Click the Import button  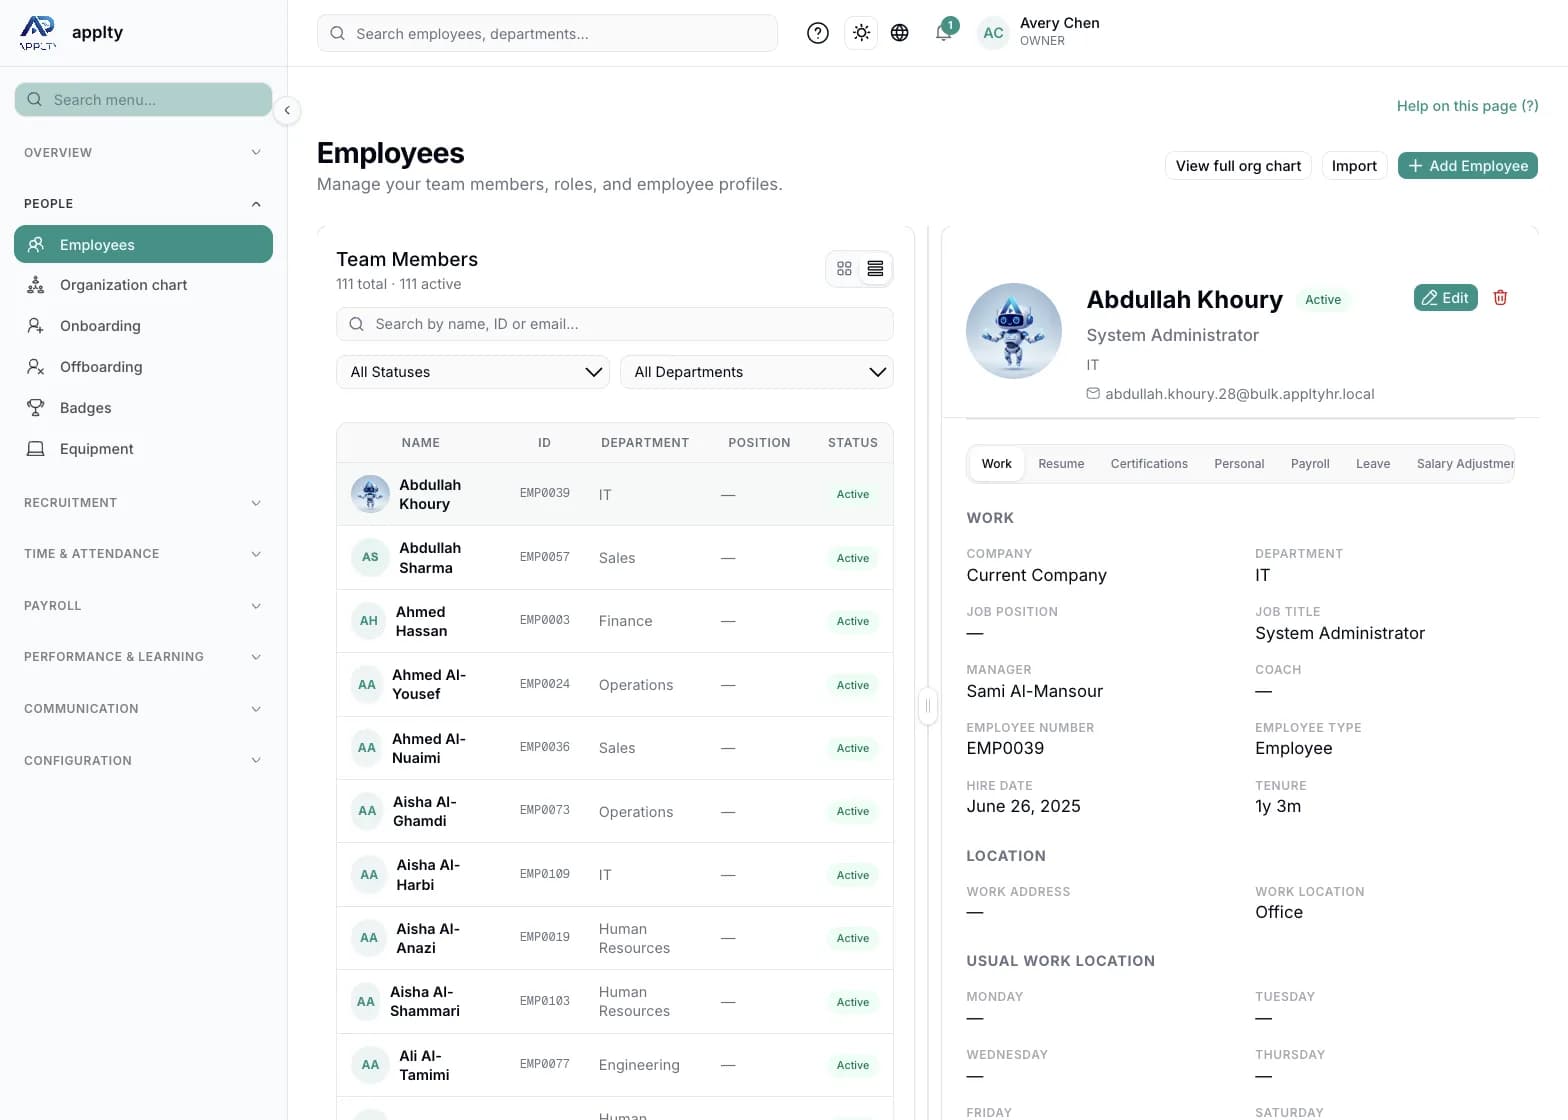(1354, 166)
